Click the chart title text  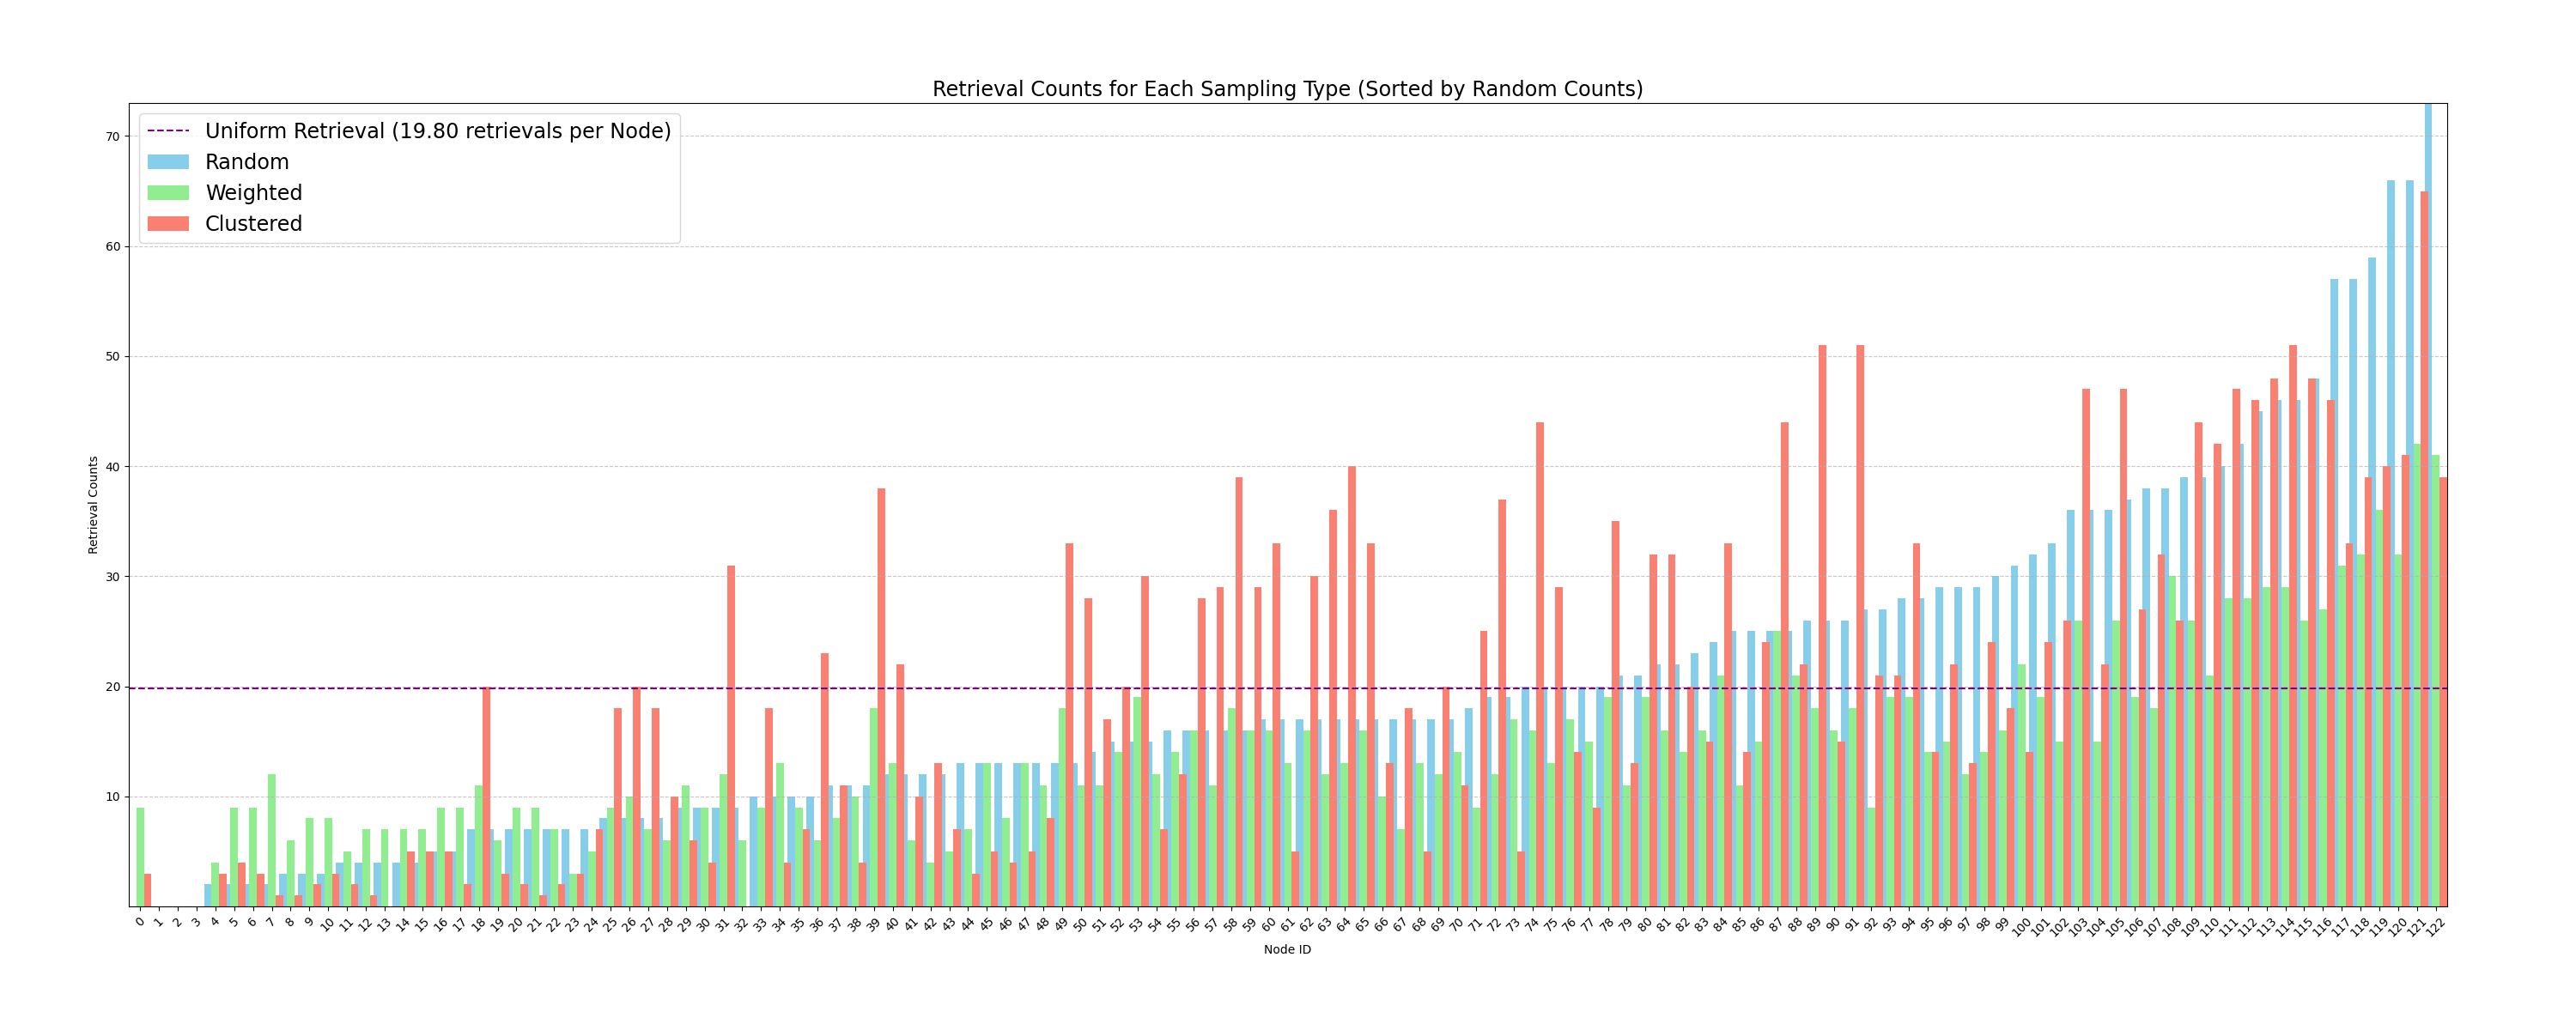tap(1287, 89)
